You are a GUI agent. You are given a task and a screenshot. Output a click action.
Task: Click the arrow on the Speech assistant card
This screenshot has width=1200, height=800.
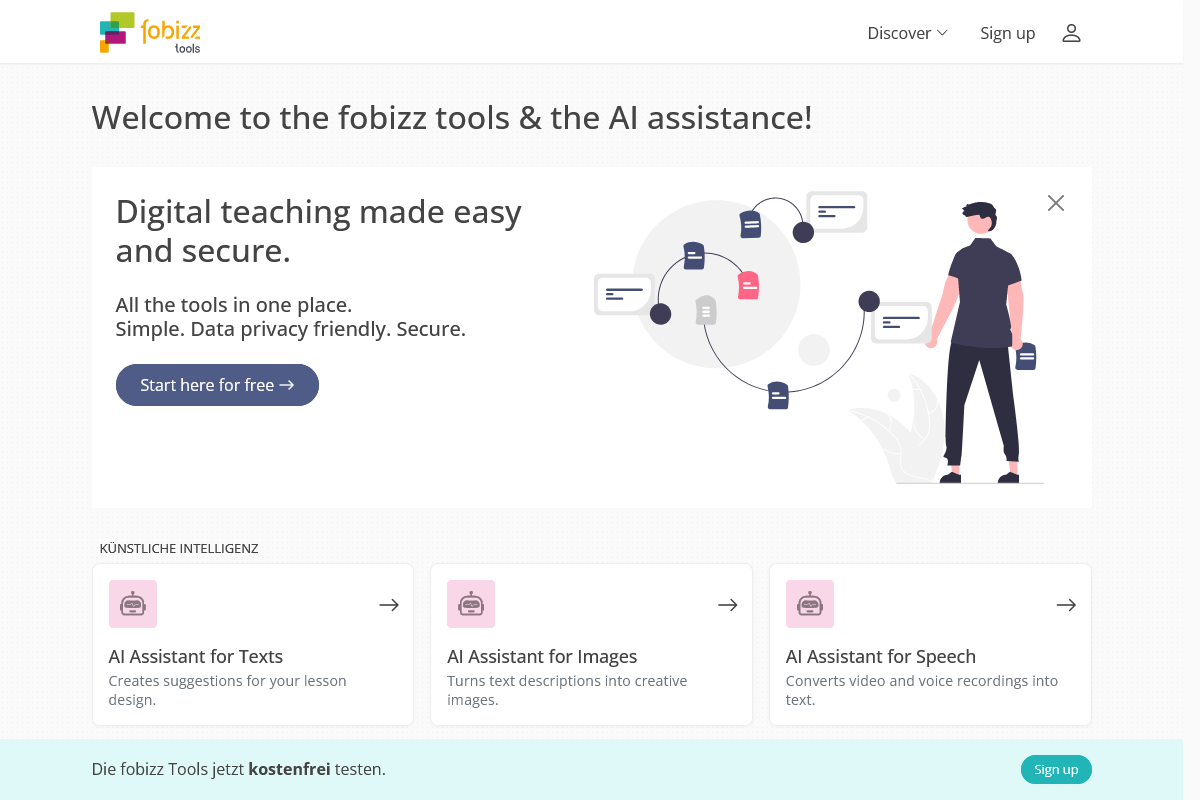pyautogui.click(x=1066, y=604)
